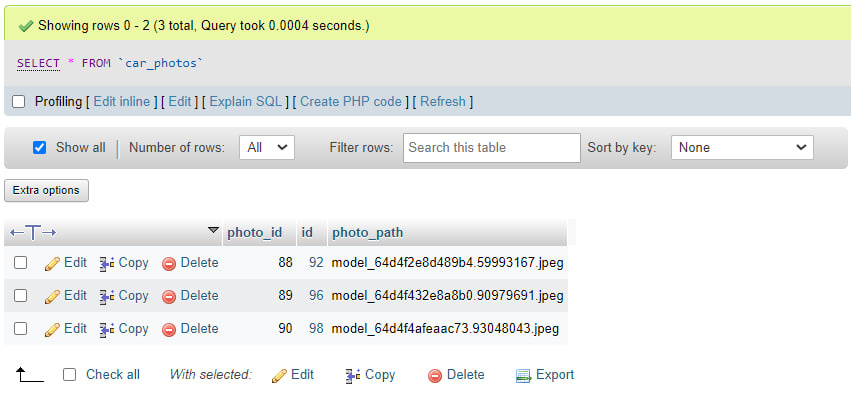
Task: Open the Sort by key dropdown
Action: pos(742,148)
